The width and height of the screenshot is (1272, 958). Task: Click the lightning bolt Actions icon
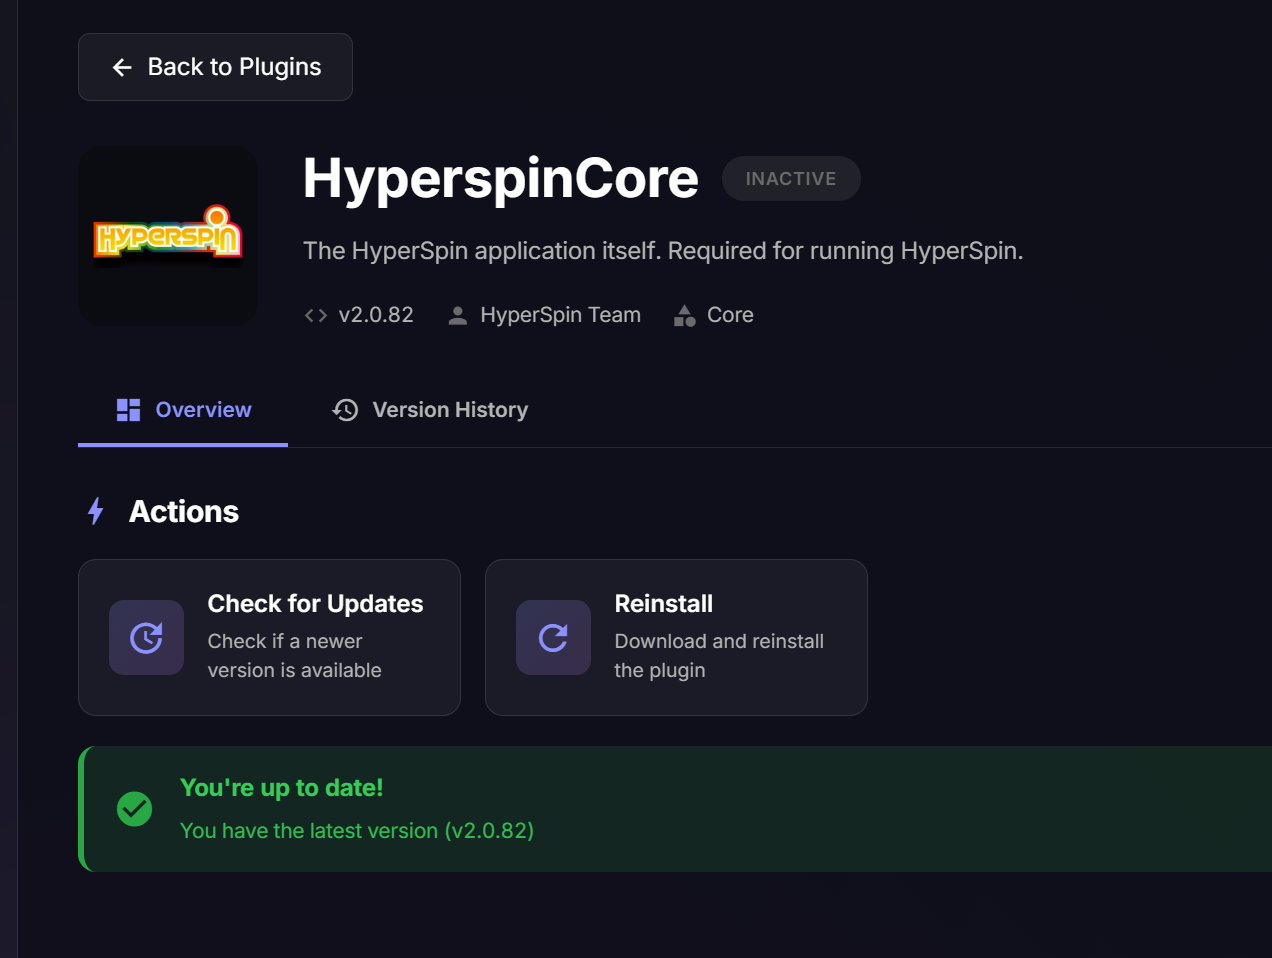[x=96, y=511]
